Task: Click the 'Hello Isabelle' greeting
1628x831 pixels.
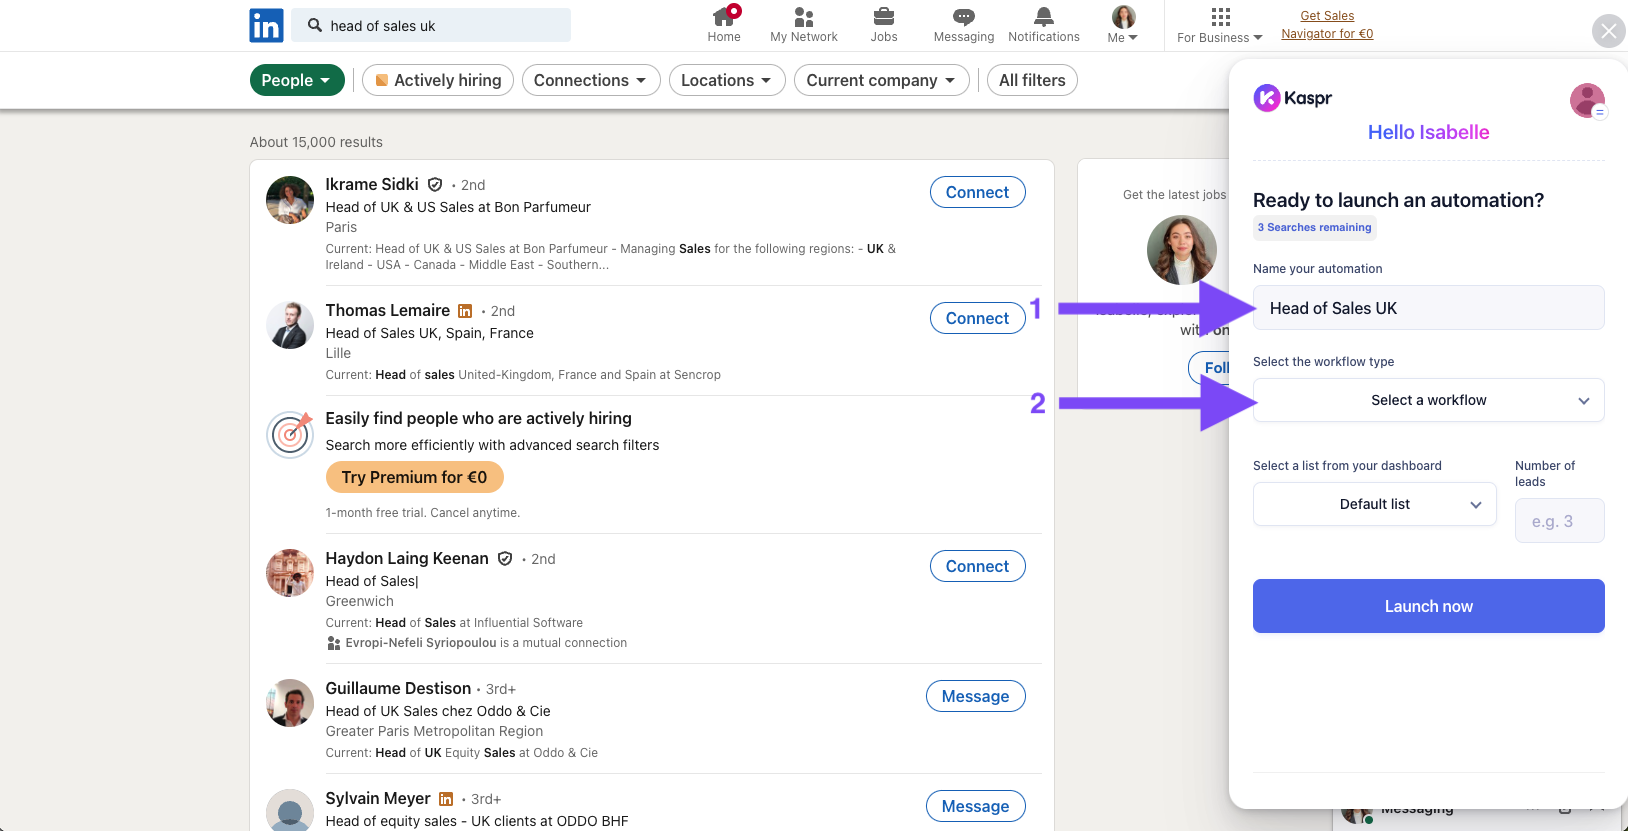Action: coord(1429,132)
